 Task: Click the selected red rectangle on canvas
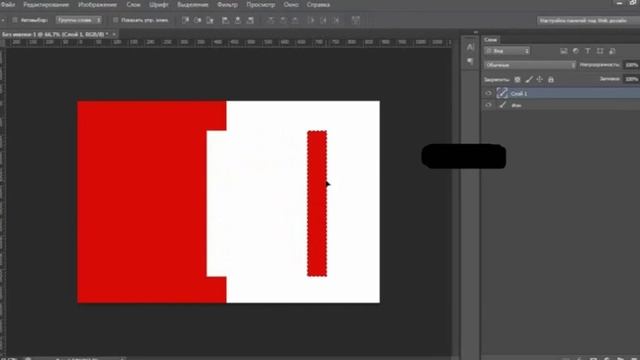pos(317,203)
